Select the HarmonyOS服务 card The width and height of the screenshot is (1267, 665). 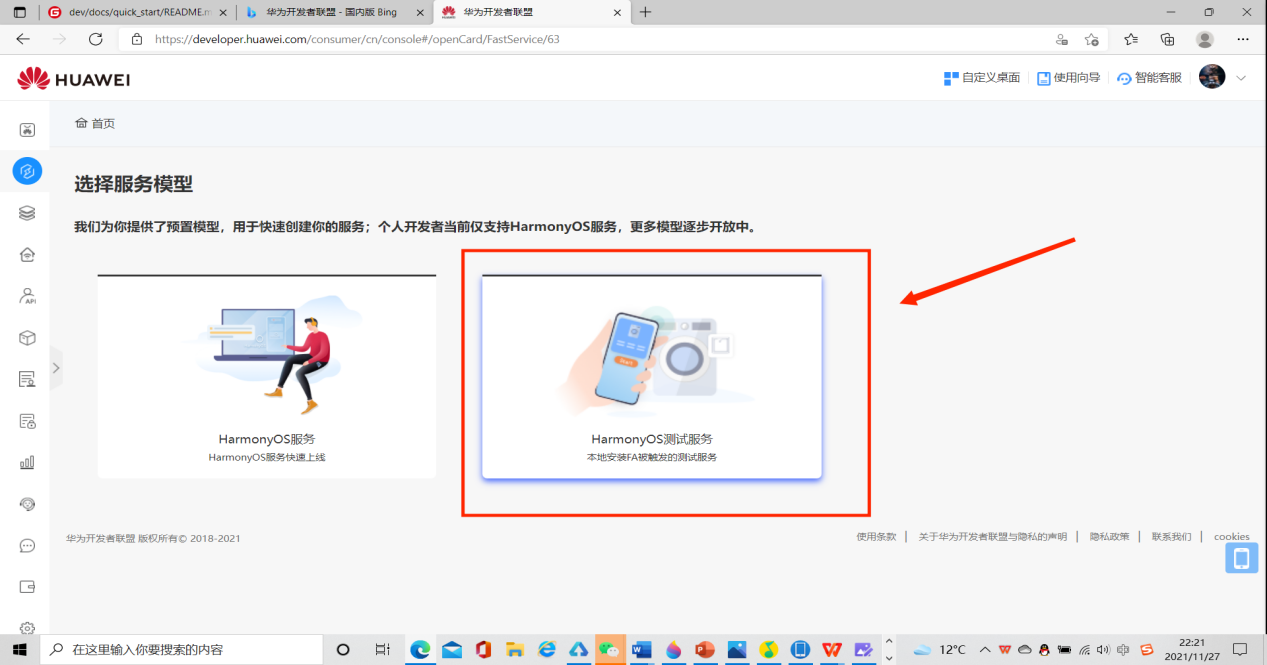(267, 376)
